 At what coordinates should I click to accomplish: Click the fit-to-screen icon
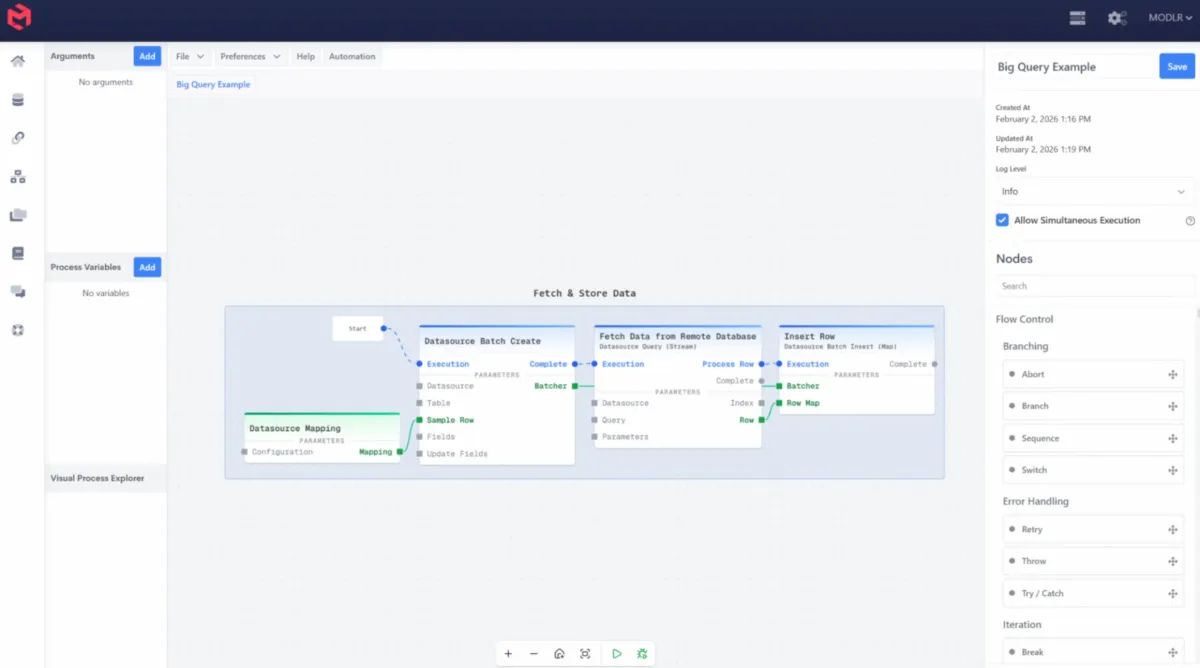pyautogui.click(x=585, y=654)
